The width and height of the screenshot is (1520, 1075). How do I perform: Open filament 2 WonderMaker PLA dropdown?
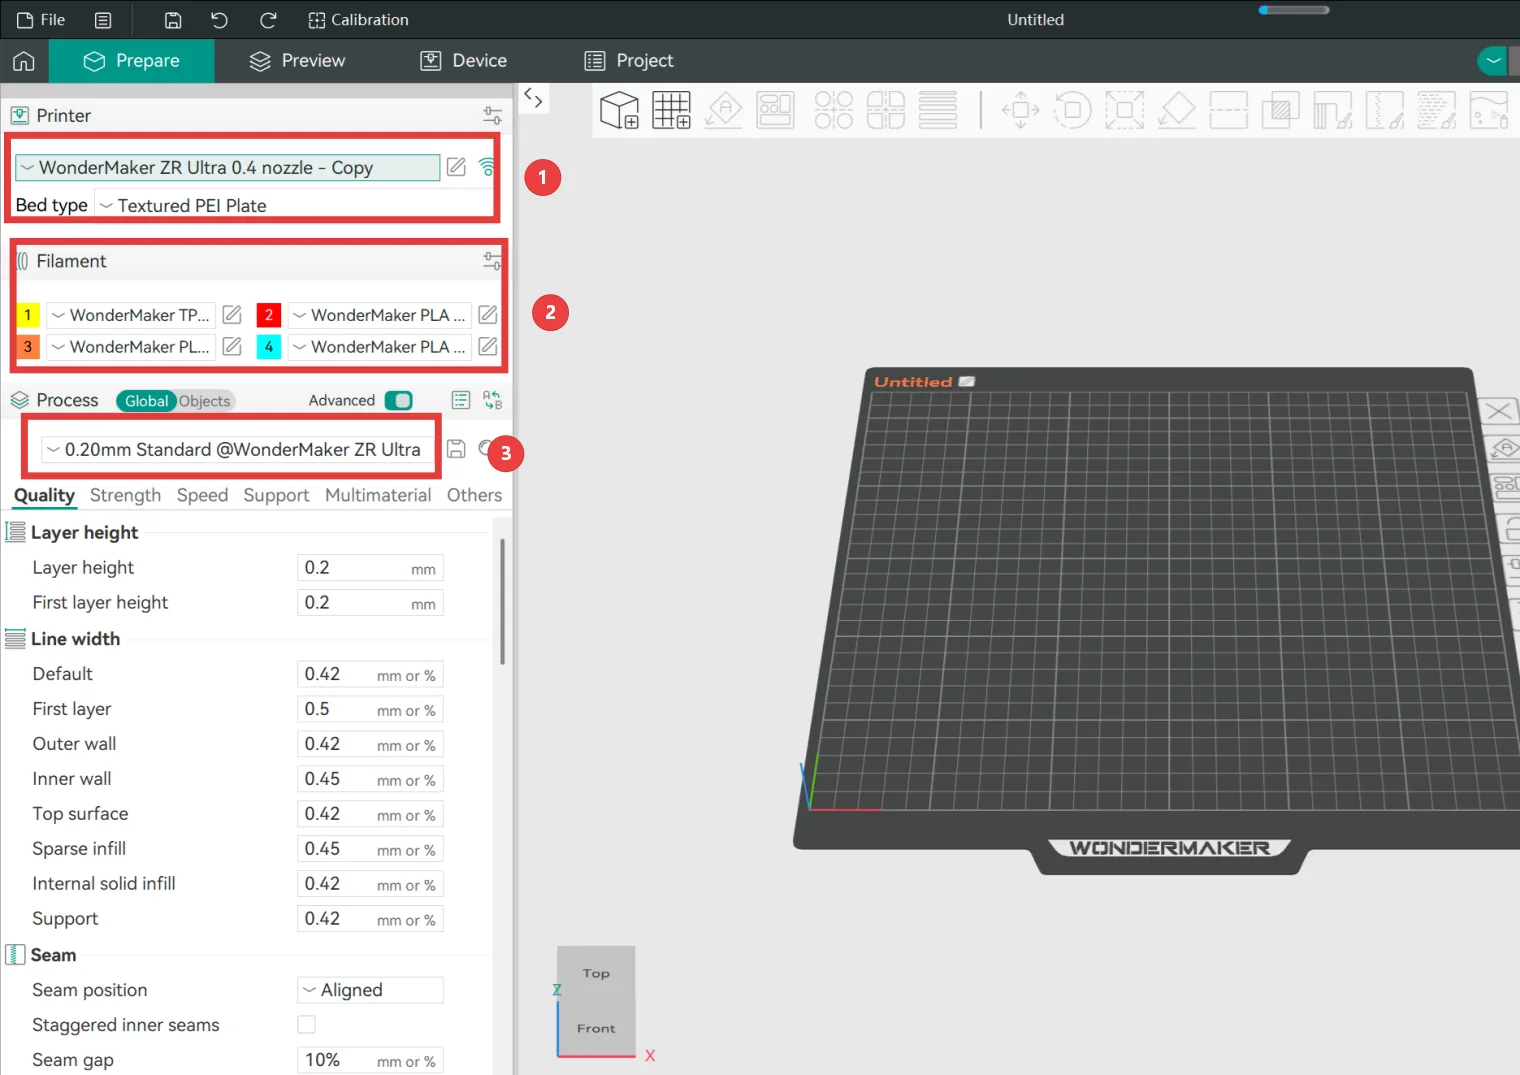pyautogui.click(x=380, y=315)
